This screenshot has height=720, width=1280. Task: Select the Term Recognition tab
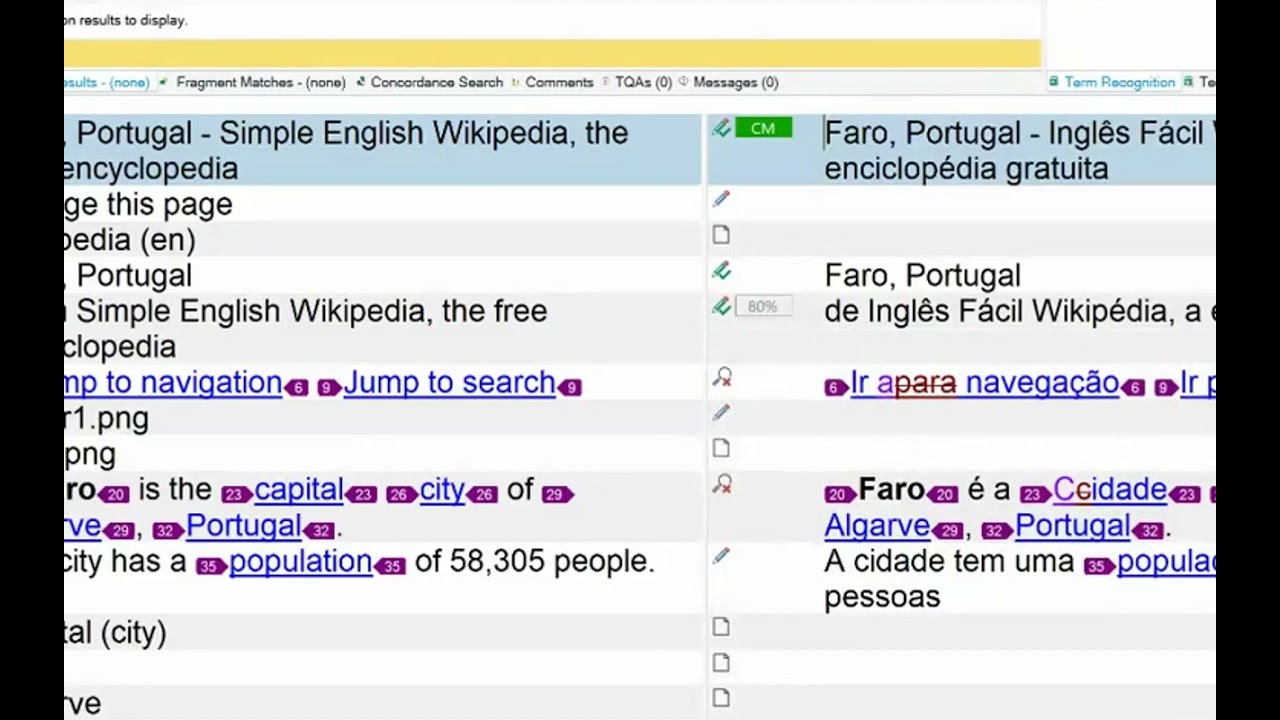pos(1119,82)
